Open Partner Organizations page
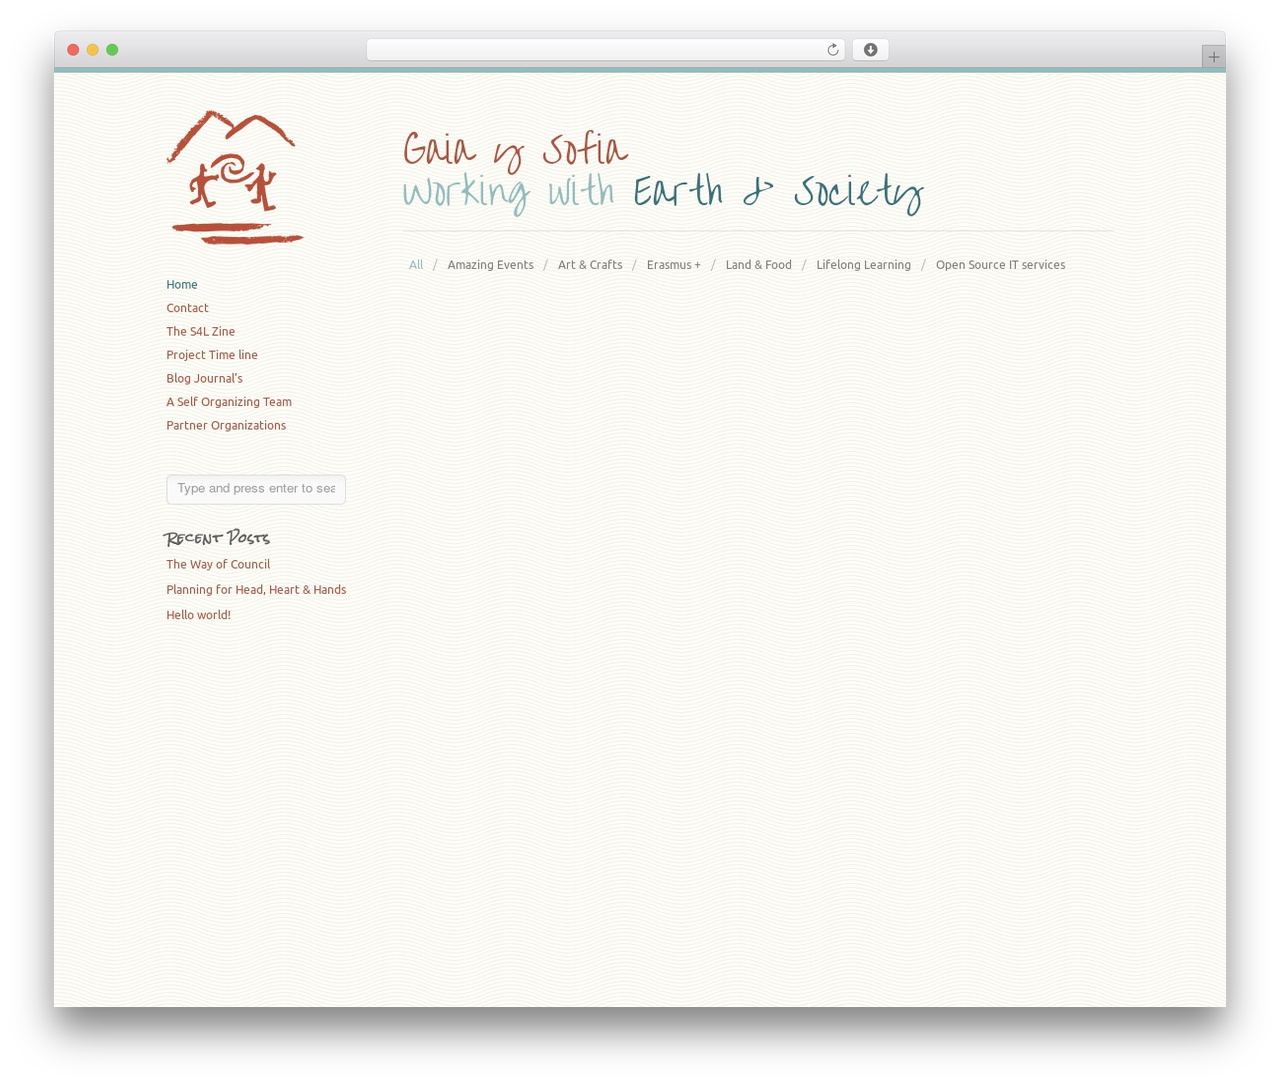1280x1084 pixels. [x=226, y=426]
